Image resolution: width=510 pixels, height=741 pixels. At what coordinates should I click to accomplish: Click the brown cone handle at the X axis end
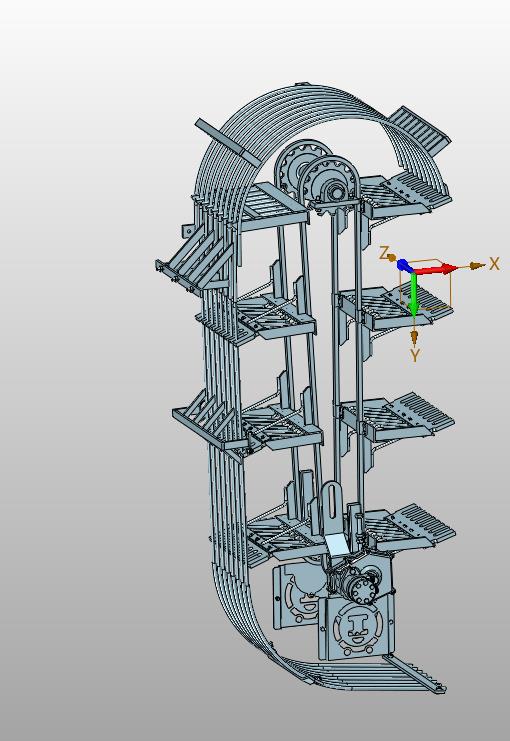[478, 266]
